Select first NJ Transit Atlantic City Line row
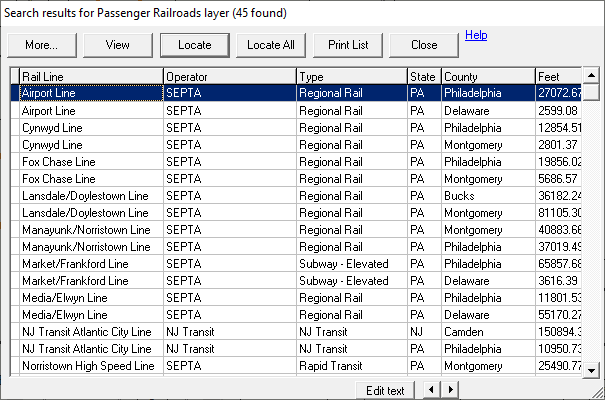The width and height of the screenshot is (605, 400). [90, 331]
